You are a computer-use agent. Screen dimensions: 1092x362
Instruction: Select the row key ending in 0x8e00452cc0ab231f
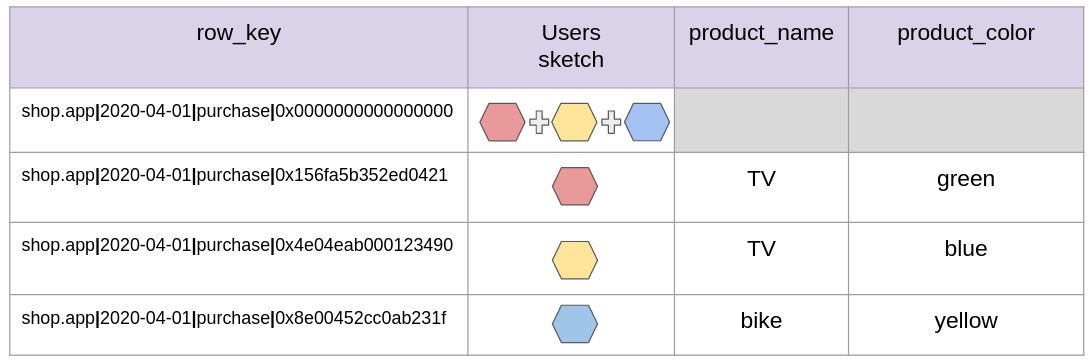pos(234,318)
